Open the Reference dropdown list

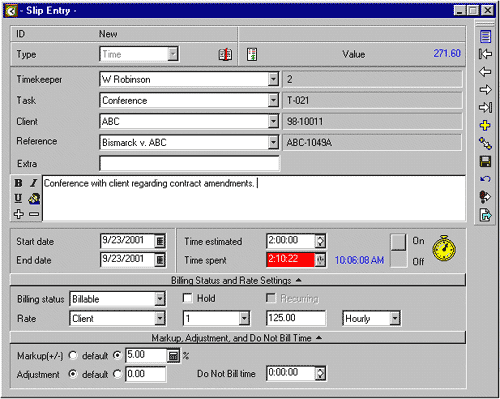tap(273, 142)
